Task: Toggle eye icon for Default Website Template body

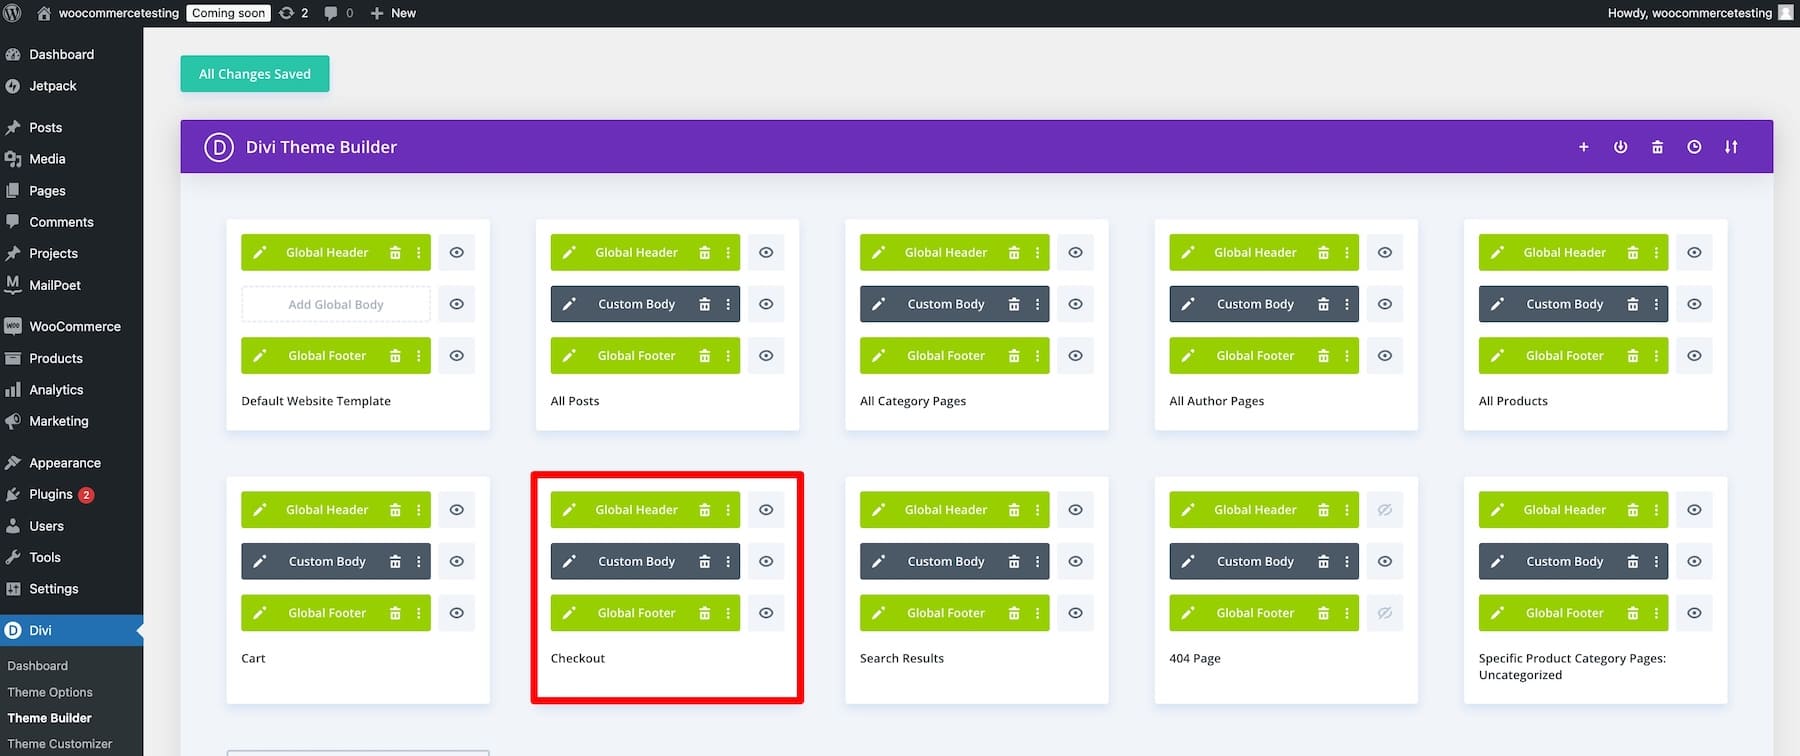Action: pyautogui.click(x=456, y=304)
